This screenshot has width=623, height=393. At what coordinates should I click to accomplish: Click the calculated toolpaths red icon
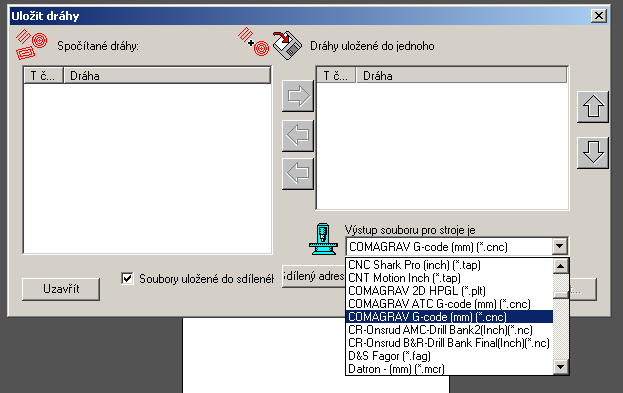click(x=31, y=45)
